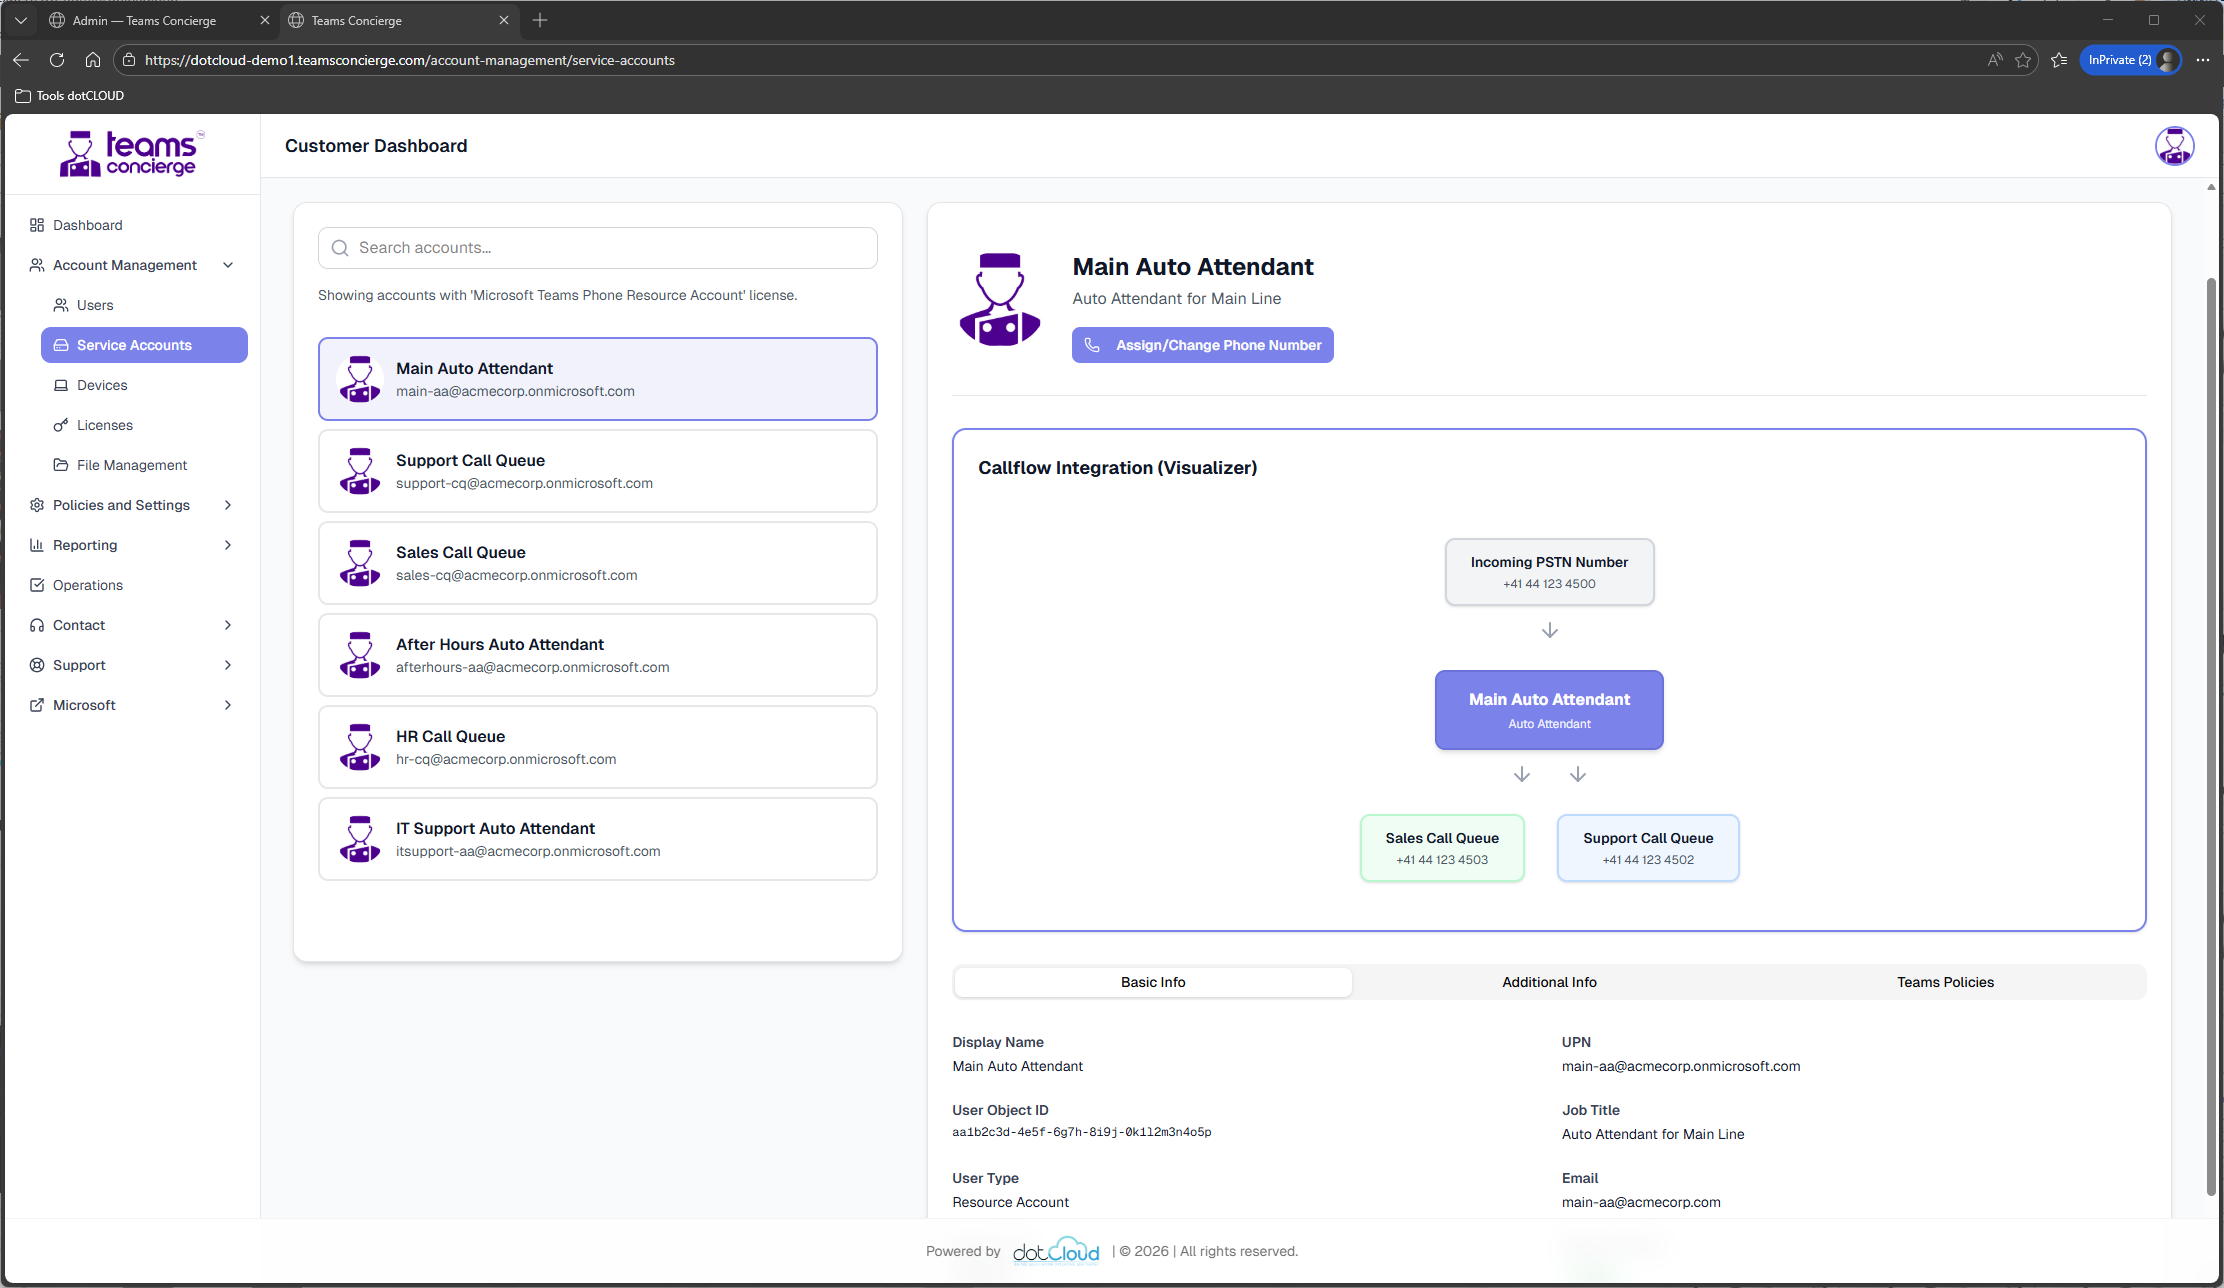Click Assign/Change Phone Number
Screen dimensions: 2224x1288
[x=1202, y=344]
